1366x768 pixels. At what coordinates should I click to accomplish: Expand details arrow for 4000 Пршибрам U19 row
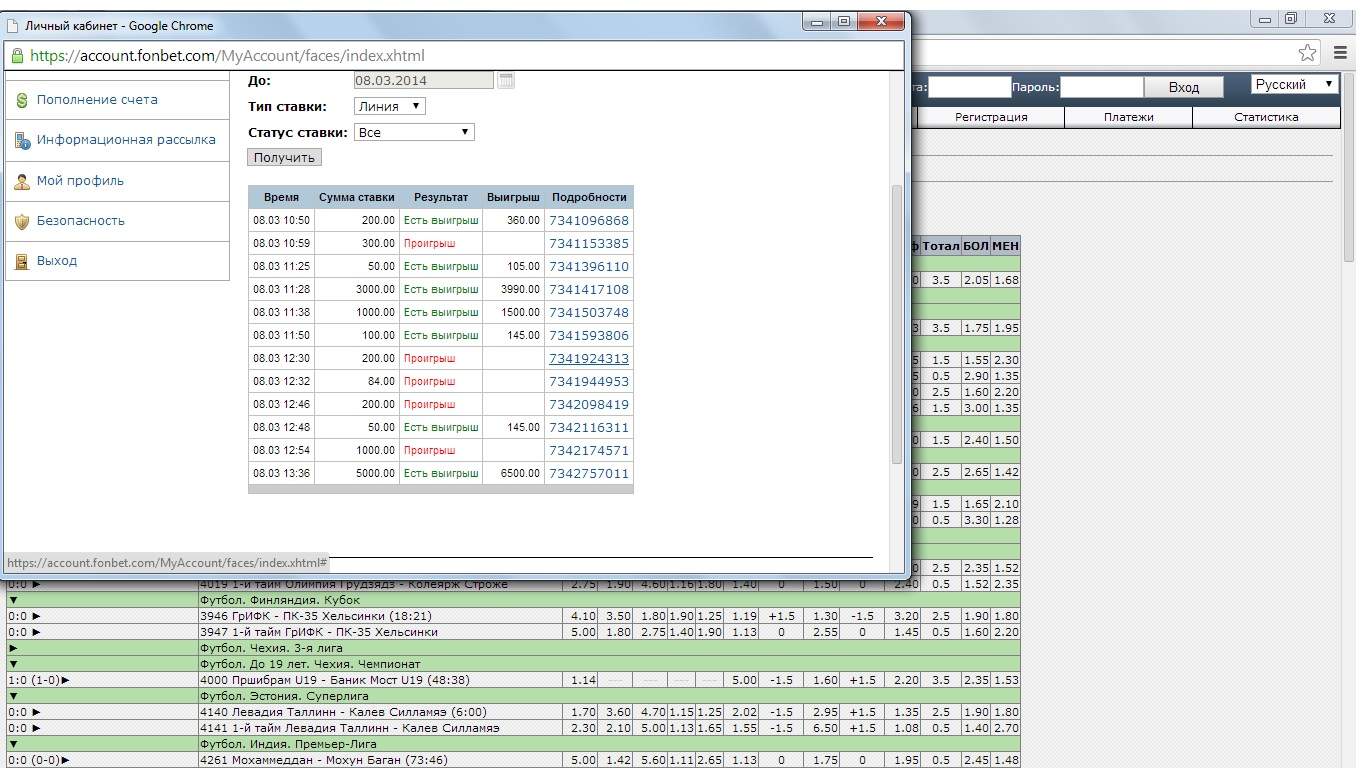tap(66, 680)
